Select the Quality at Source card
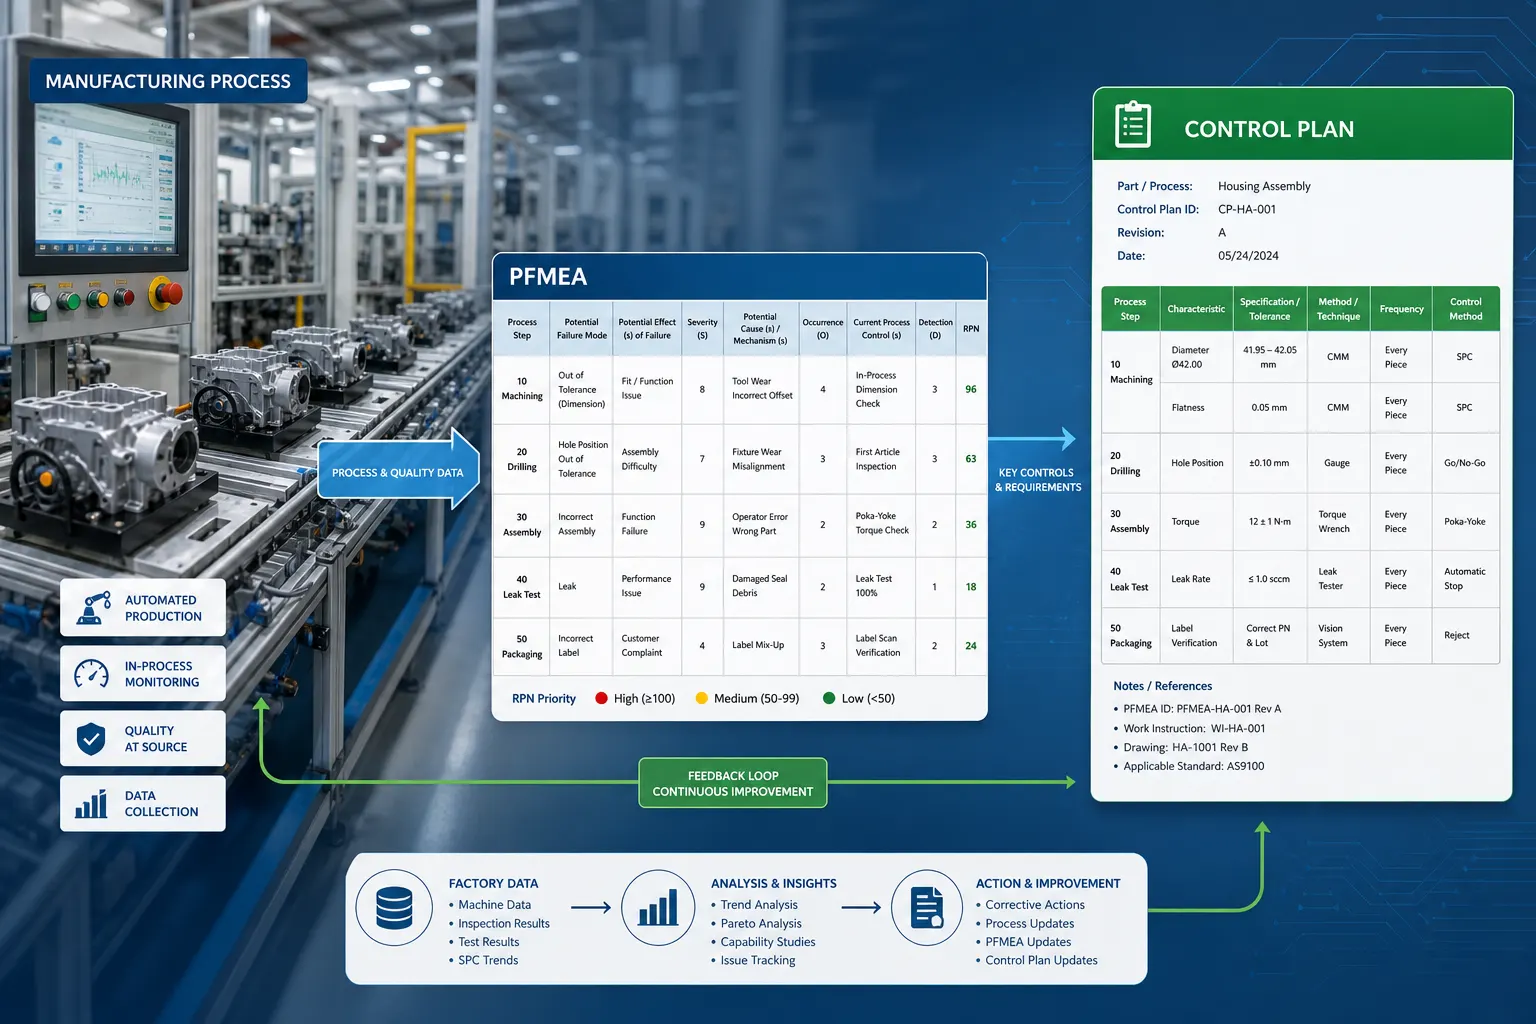 [143, 738]
